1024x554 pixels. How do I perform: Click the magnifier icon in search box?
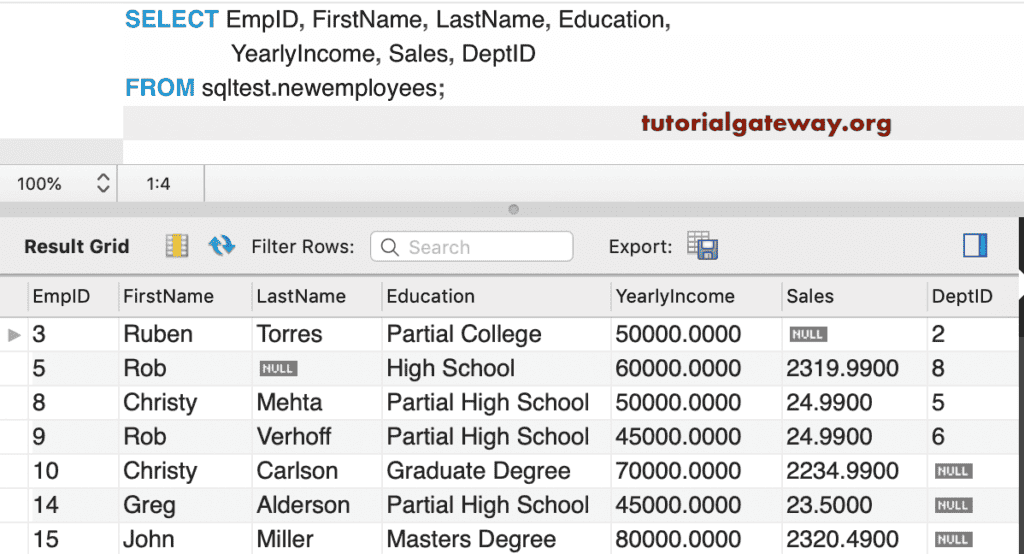tap(390, 247)
